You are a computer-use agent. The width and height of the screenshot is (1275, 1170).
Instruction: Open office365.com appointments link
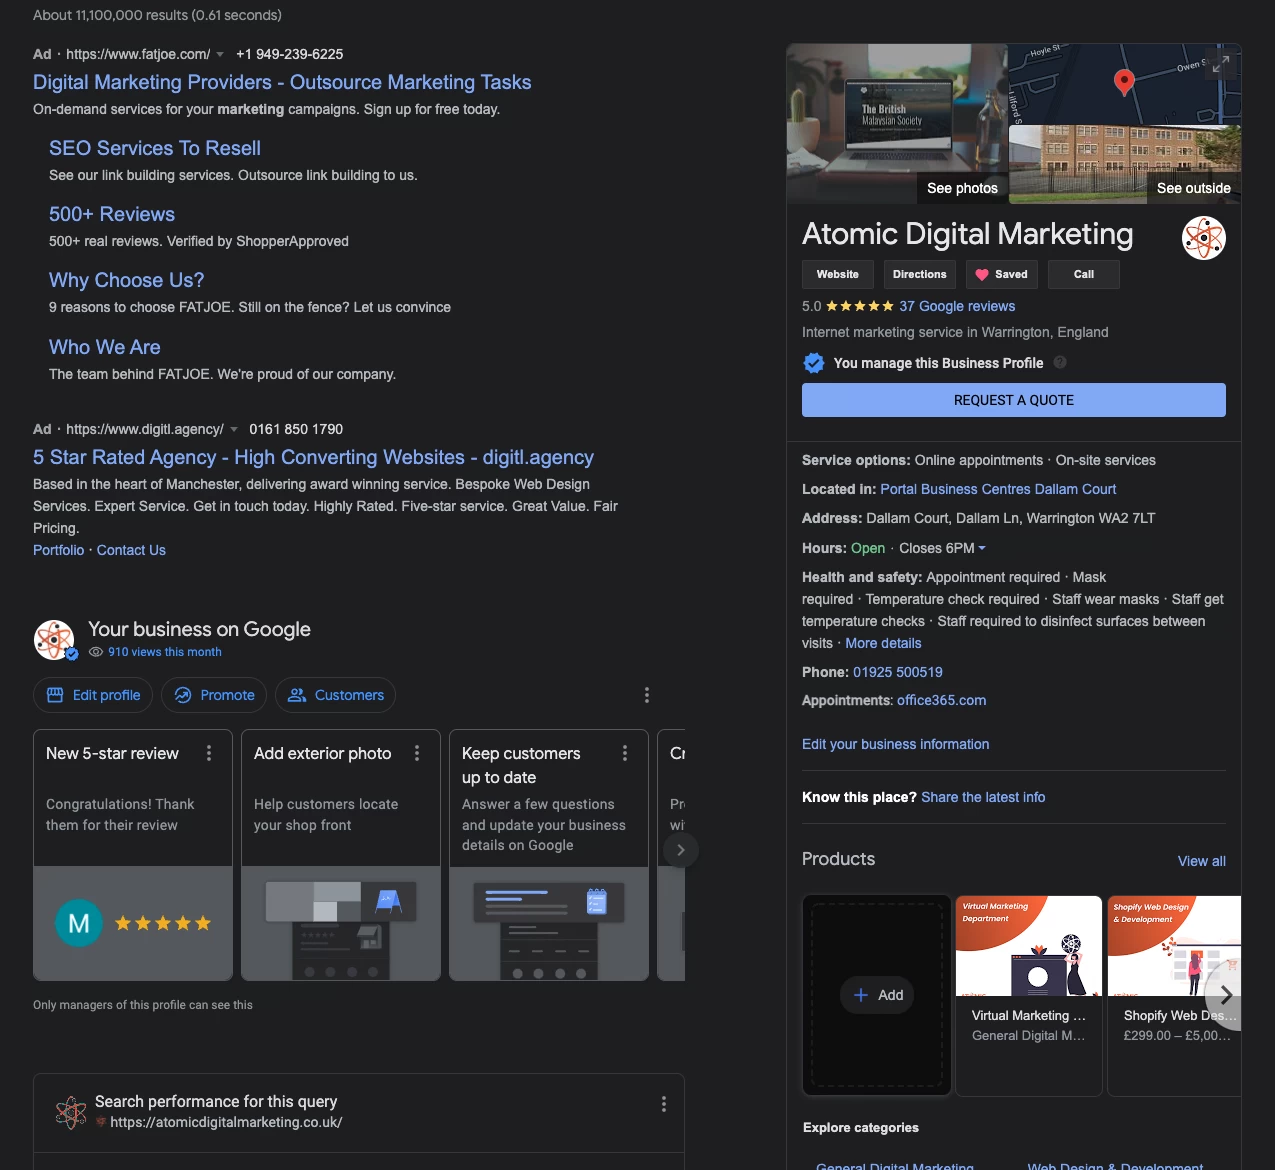click(941, 700)
